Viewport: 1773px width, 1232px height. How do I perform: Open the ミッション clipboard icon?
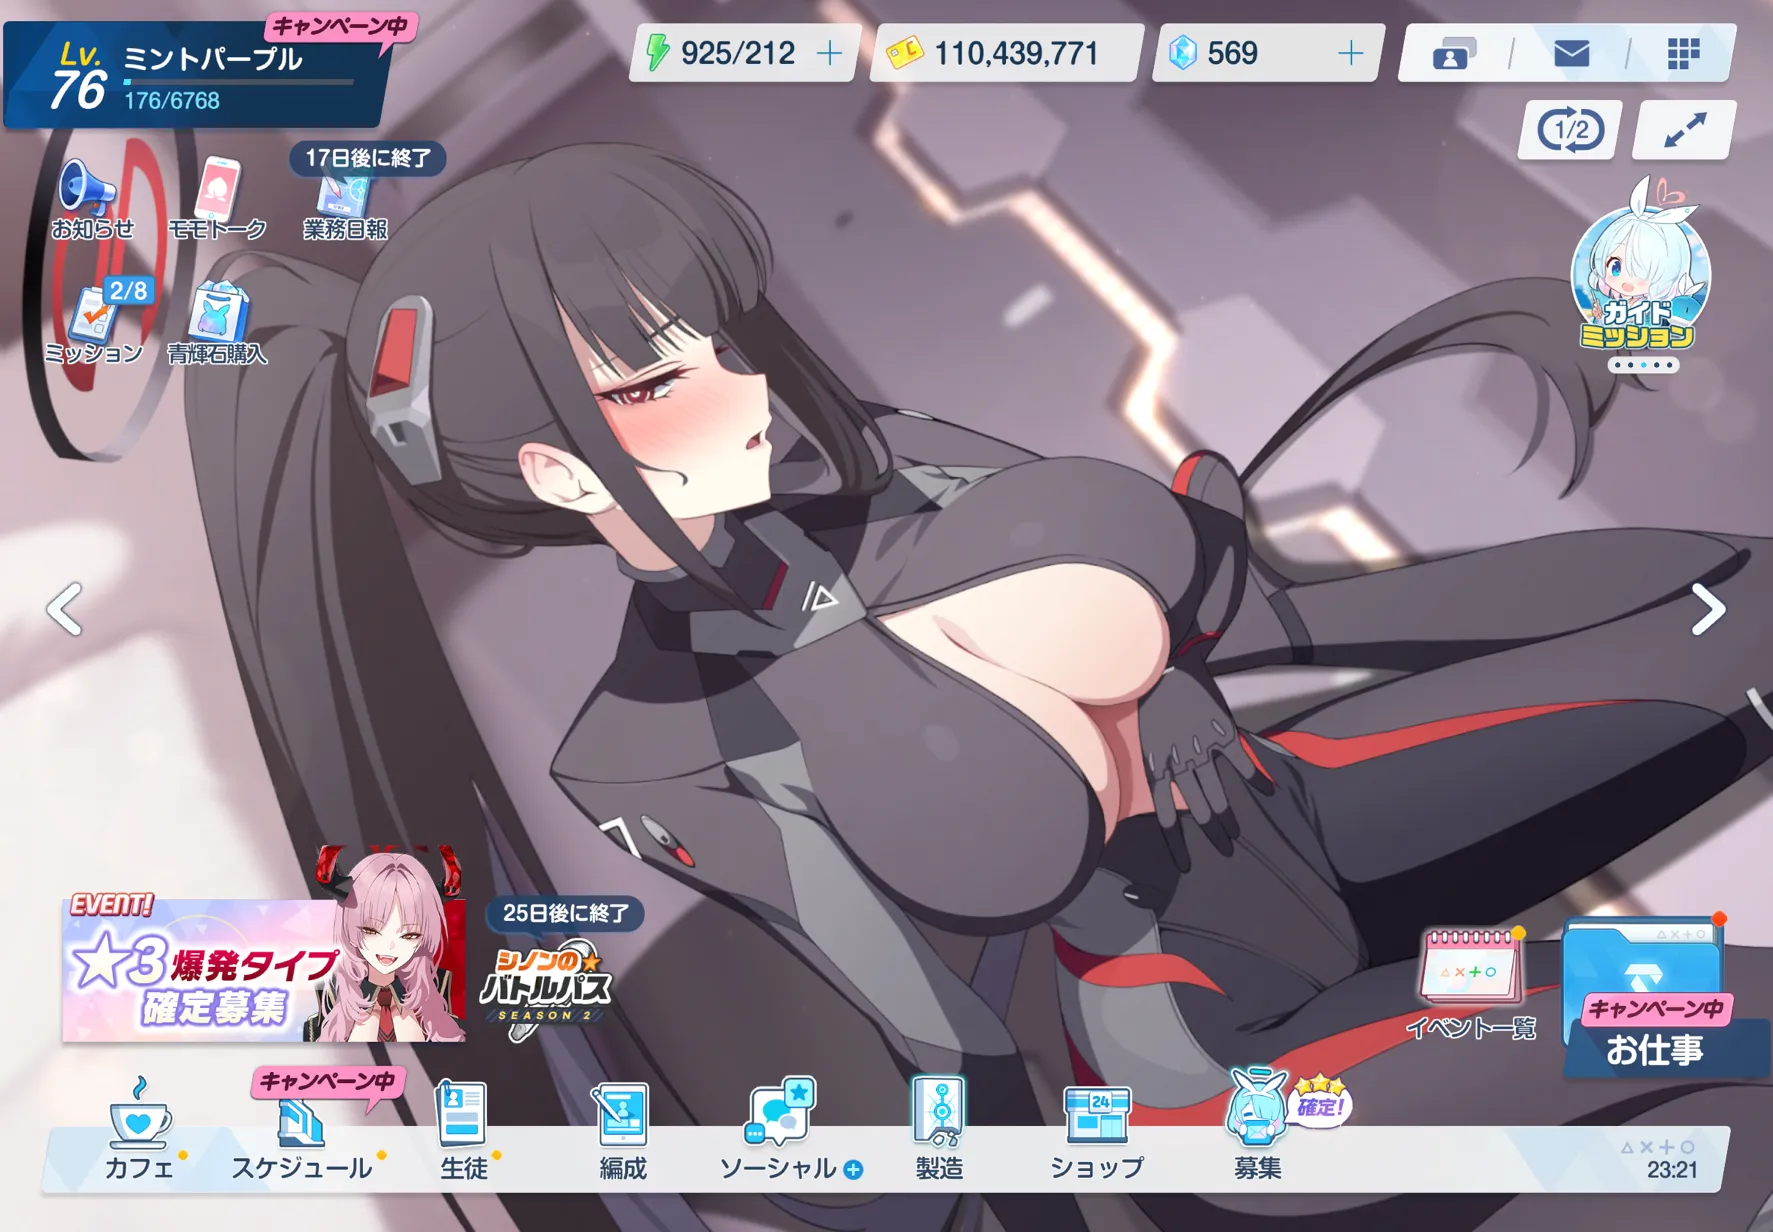pos(94,322)
